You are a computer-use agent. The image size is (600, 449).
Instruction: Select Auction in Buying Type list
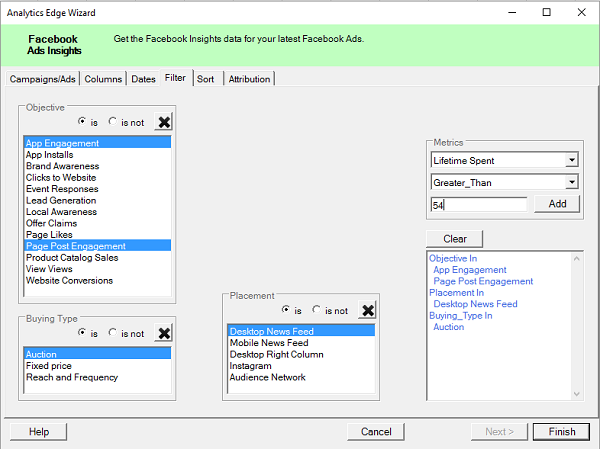(98, 354)
